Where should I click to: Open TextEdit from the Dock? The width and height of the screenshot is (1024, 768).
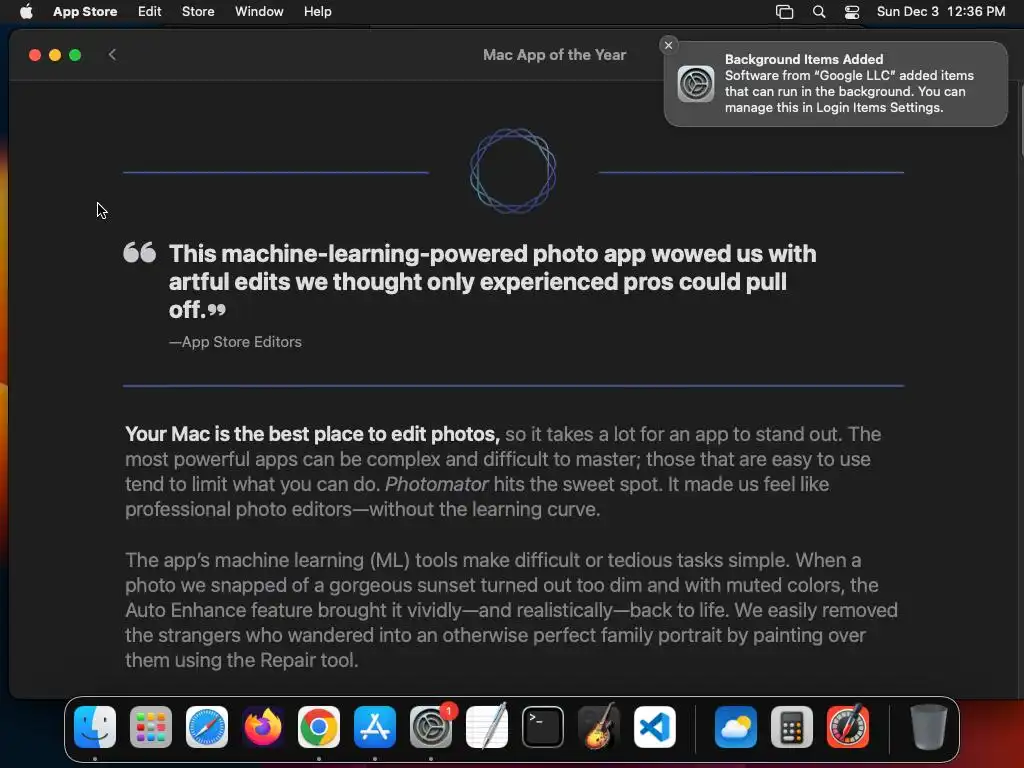(x=487, y=726)
